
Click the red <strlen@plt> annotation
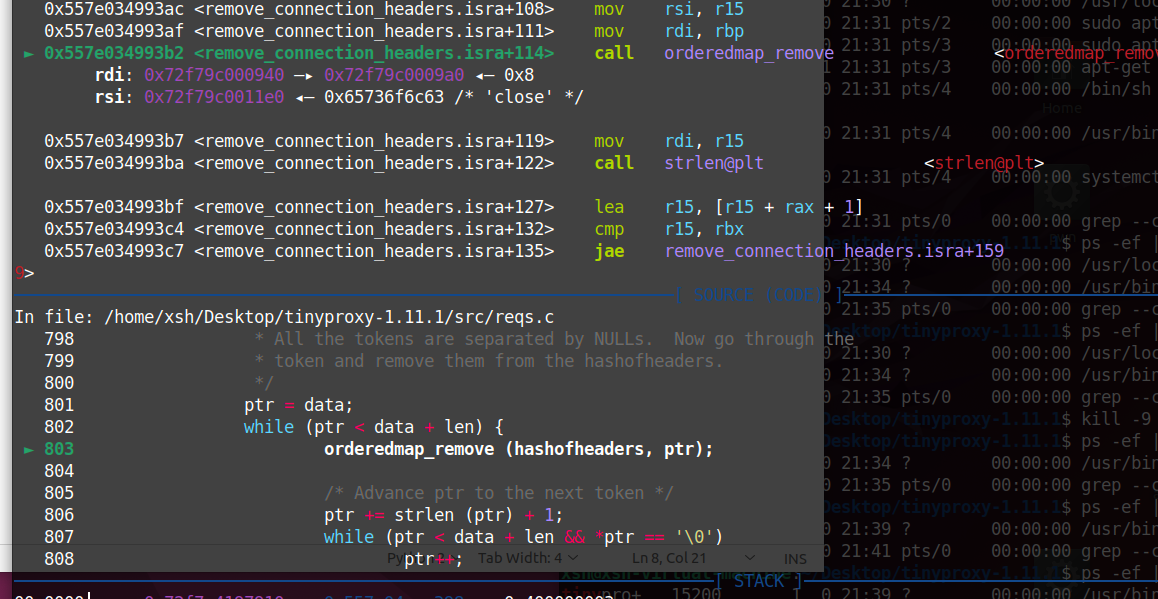tap(984, 163)
